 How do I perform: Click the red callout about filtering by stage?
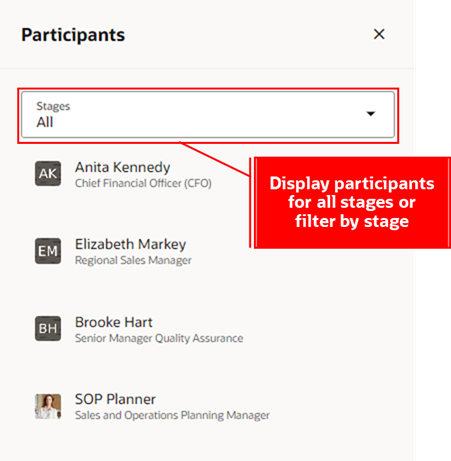pyautogui.click(x=350, y=203)
